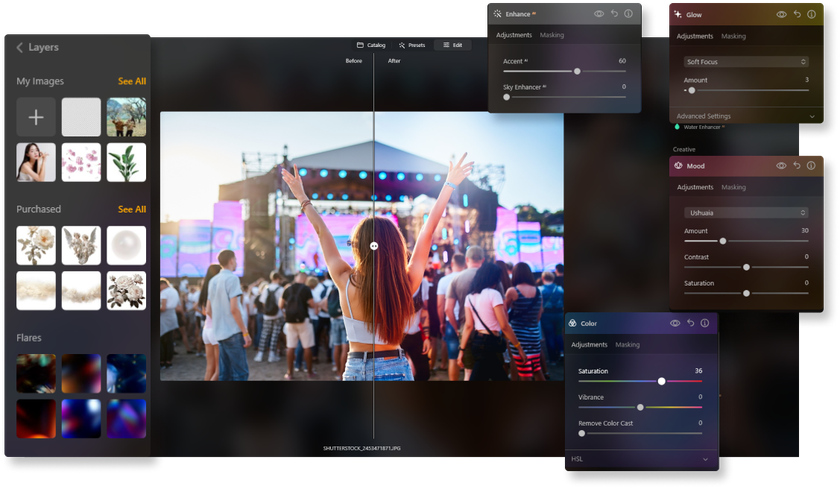The height and width of the screenshot is (489, 840).
Task: Show info about the Glow tool
Action: (x=812, y=14)
